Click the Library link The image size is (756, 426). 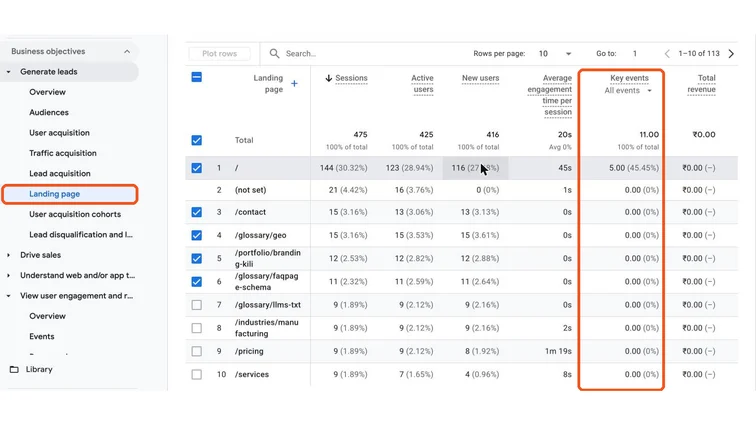click(x=39, y=370)
